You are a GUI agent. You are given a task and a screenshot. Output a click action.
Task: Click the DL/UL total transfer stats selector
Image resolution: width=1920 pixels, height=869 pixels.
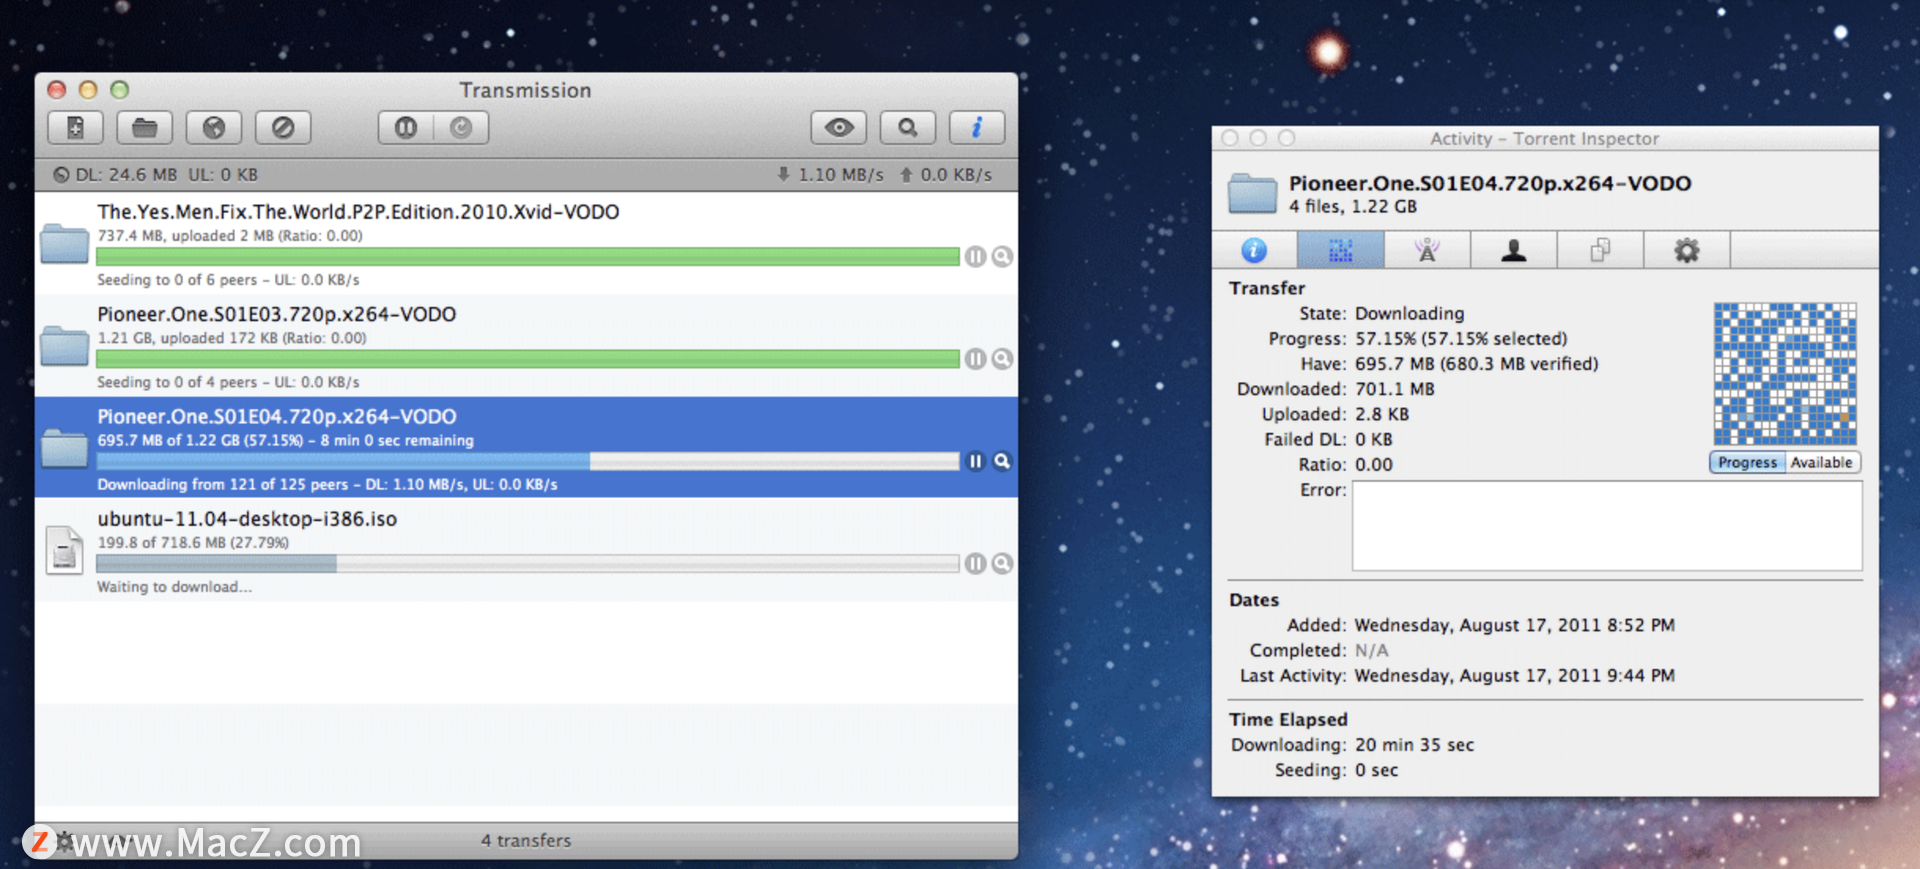(x=155, y=175)
